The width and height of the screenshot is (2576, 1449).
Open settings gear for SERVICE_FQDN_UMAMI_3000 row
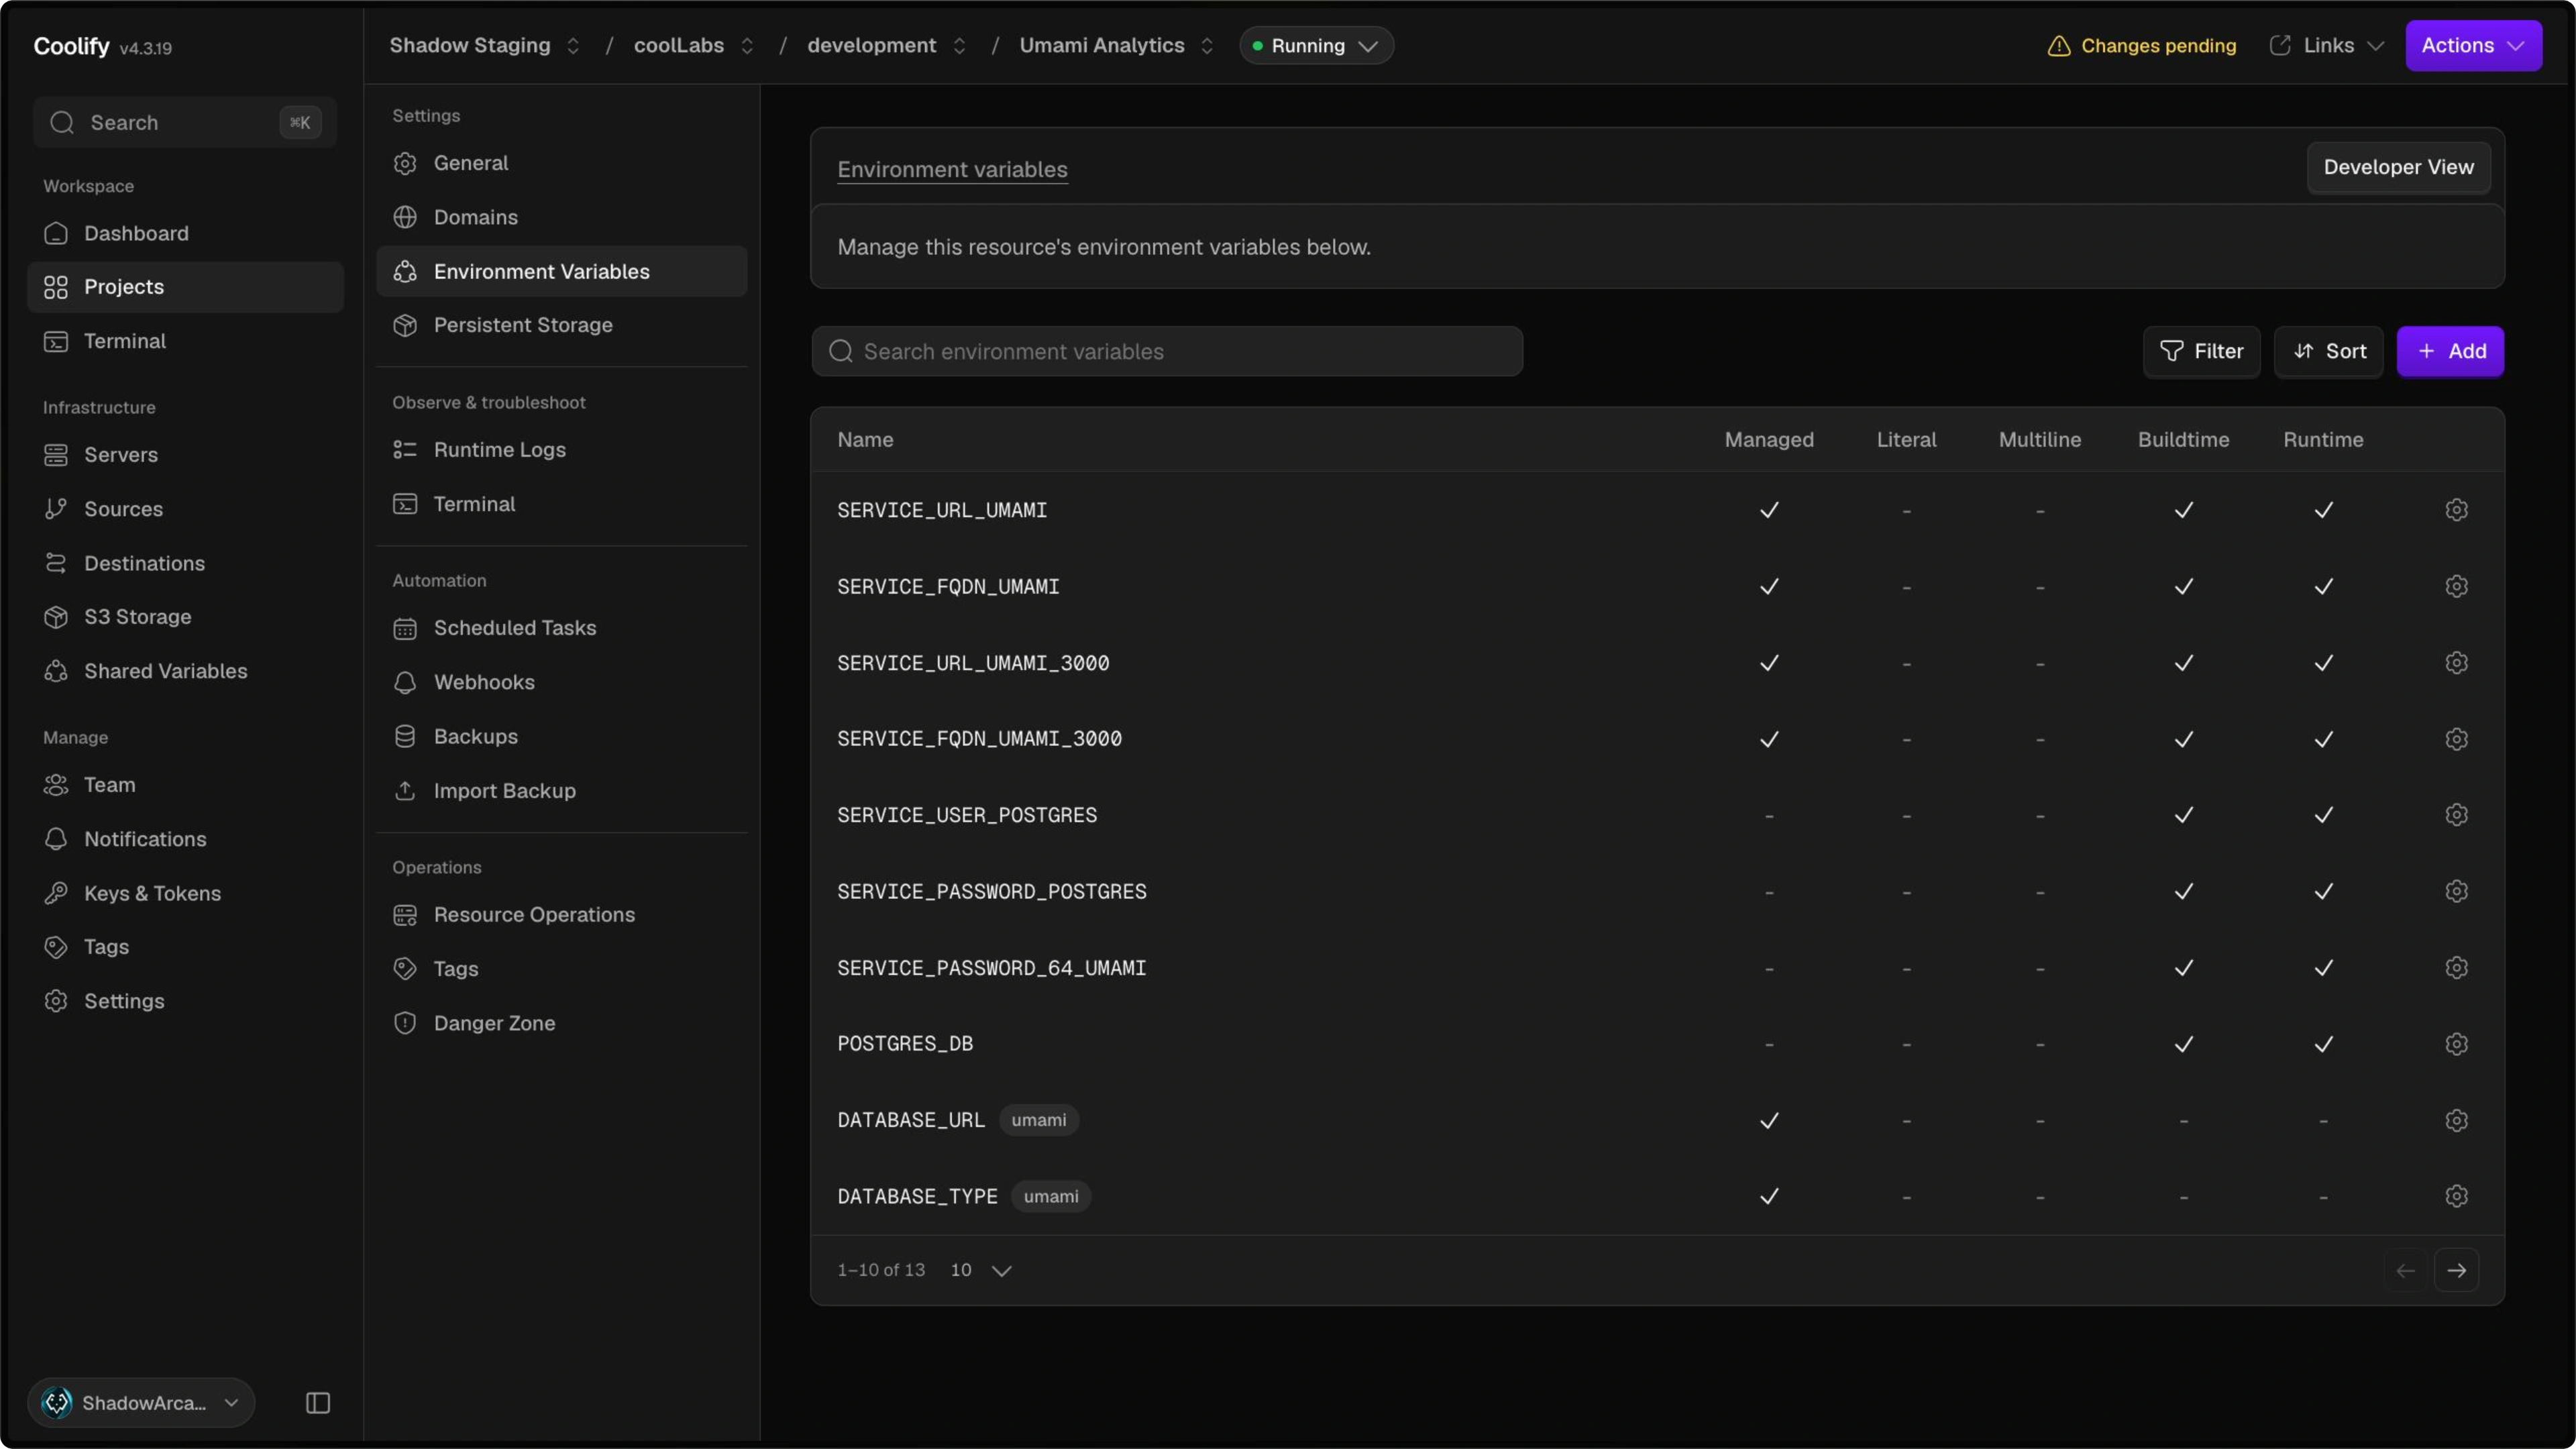(x=2456, y=739)
